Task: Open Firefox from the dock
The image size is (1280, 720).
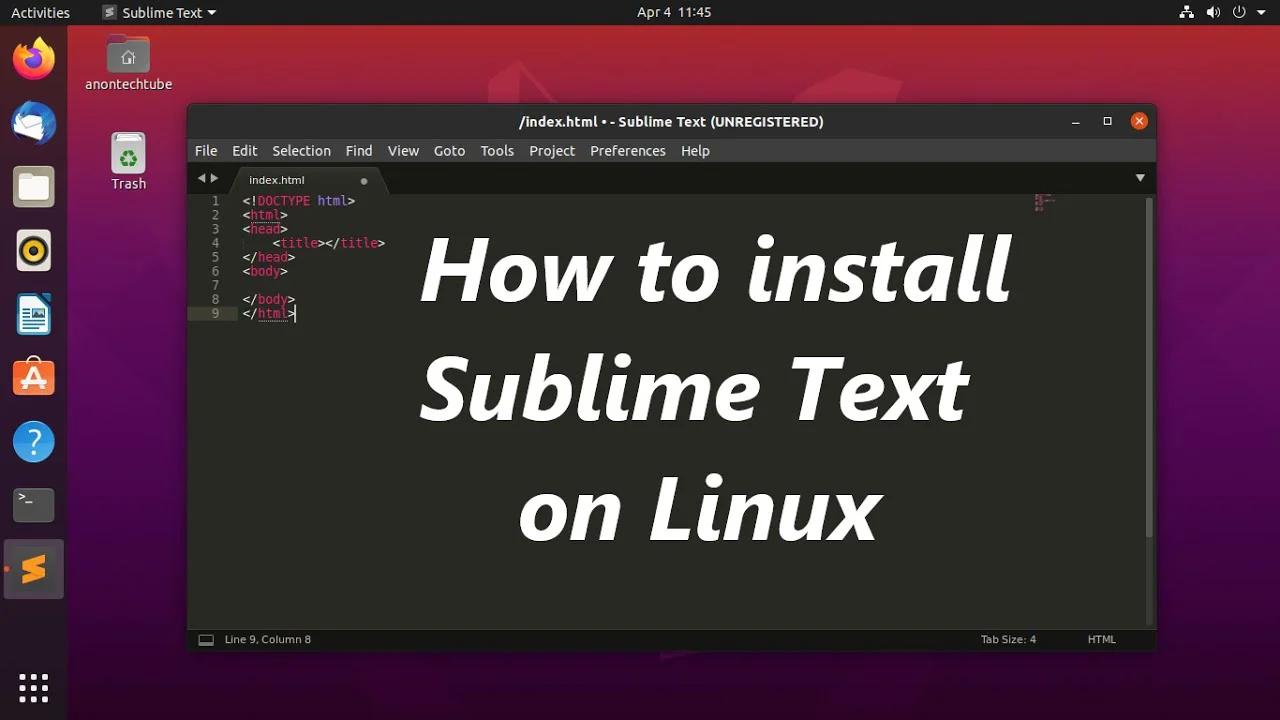Action: [33, 59]
